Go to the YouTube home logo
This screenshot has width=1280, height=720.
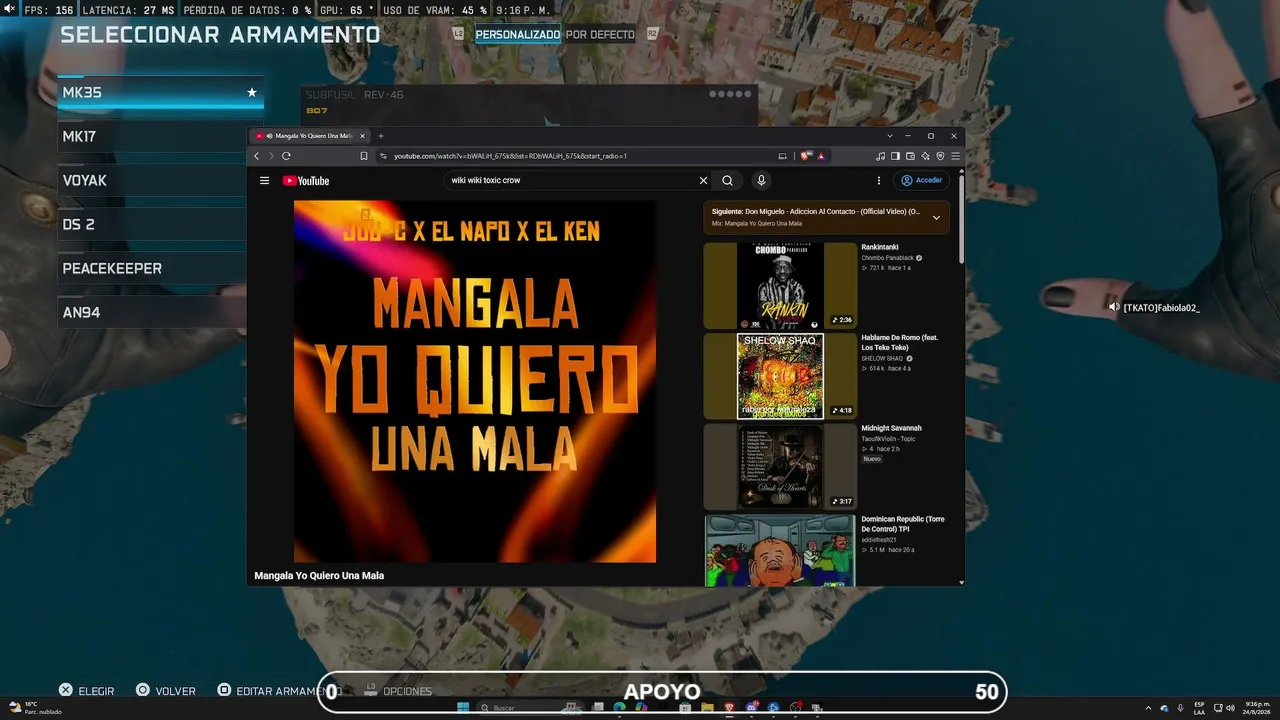pyautogui.click(x=306, y=181)
